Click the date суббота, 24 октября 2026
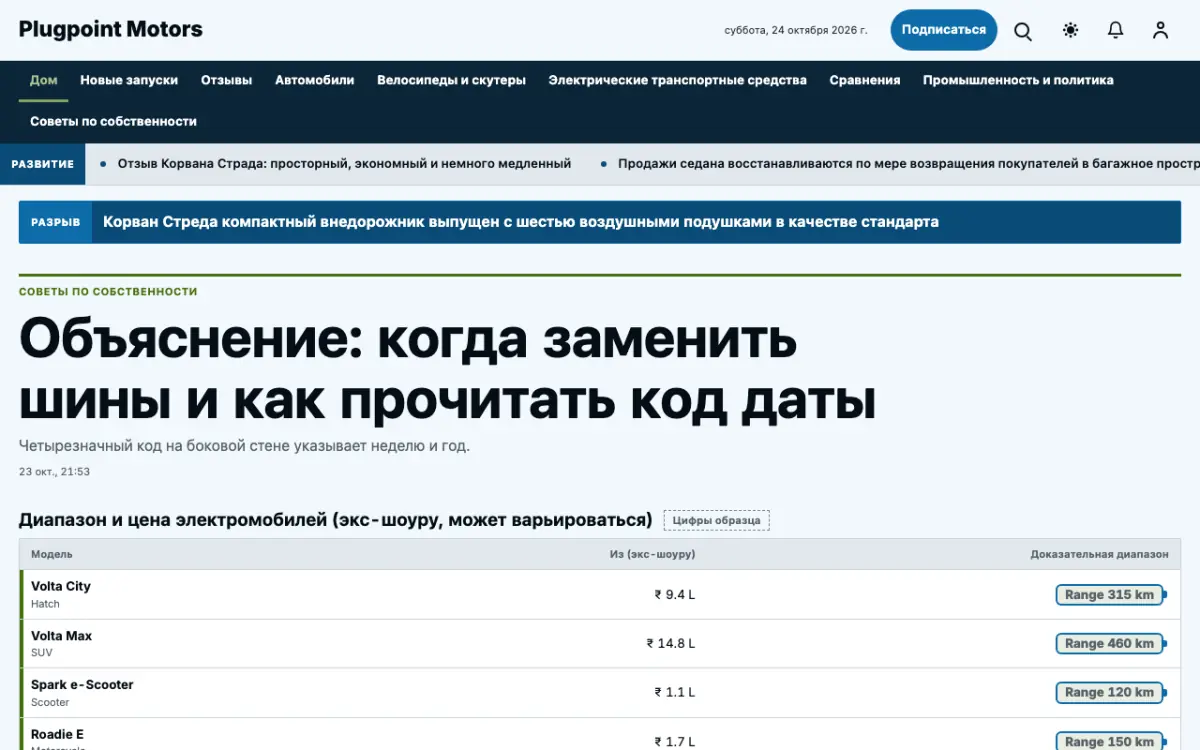 (x=796, y=30)
